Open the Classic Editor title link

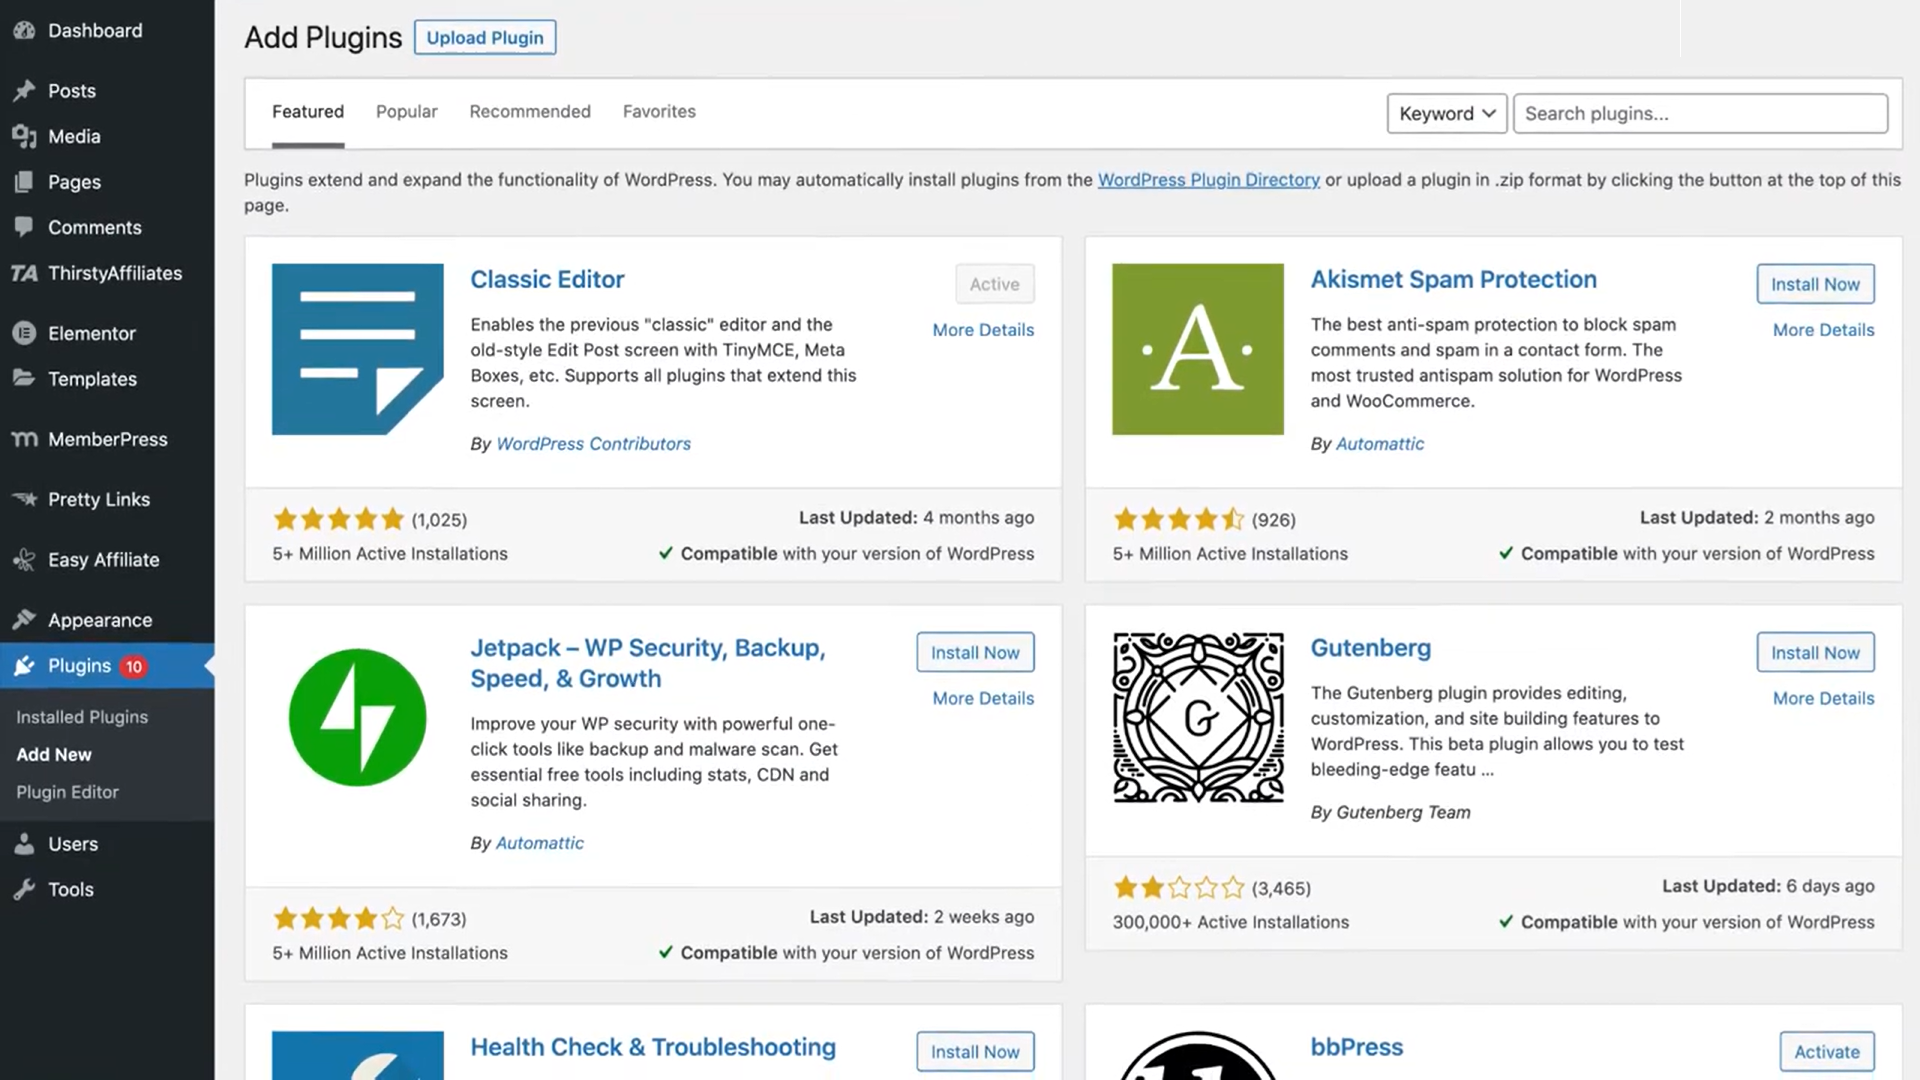[x=547, y=280]
